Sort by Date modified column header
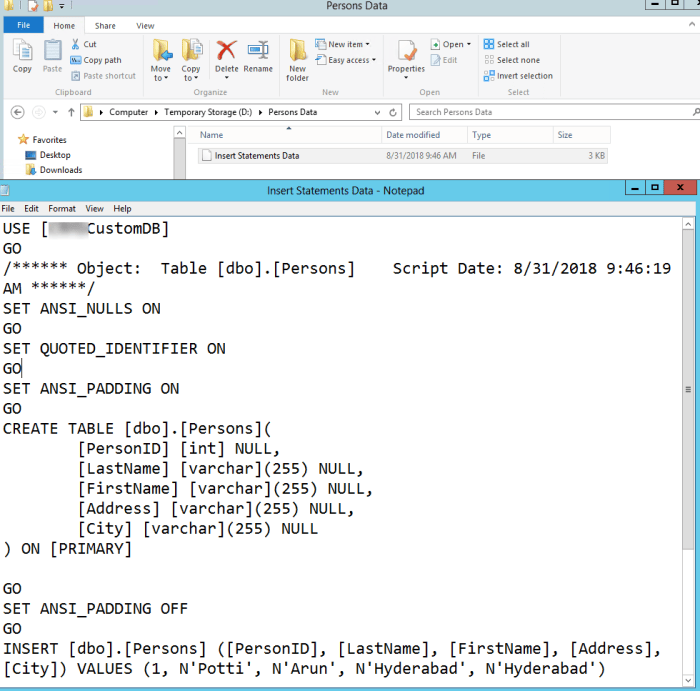Viewport: 700px width, 691px height. pos(424,135)
